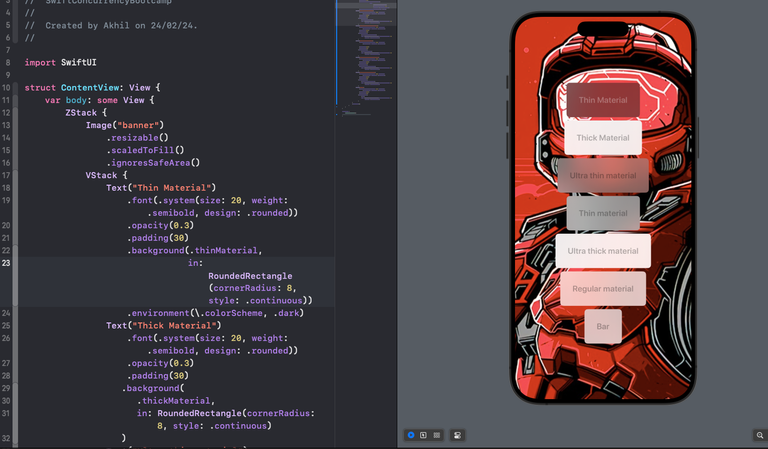Screen dimensions: 768x449
Task: Click the "Thin Material" label in preview
Action: click(x=603, y=100)
